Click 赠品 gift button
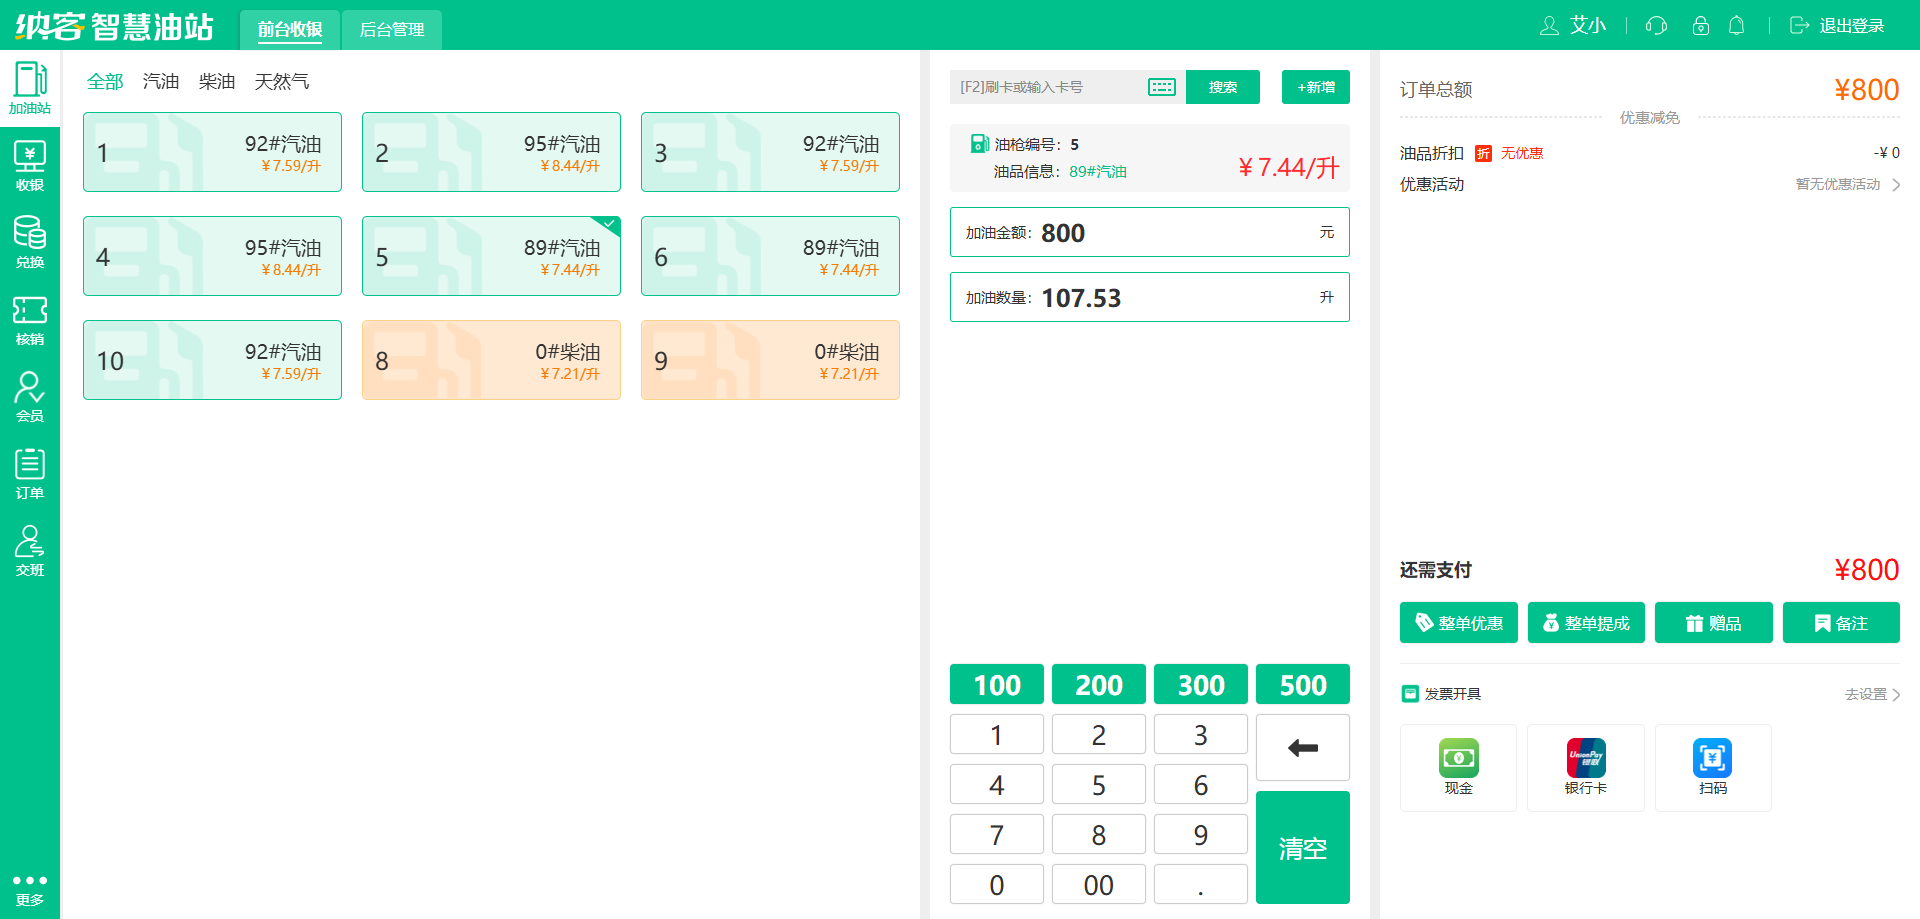The height and width of the screenshot is (919, 1920). (x=1714, y=623)
